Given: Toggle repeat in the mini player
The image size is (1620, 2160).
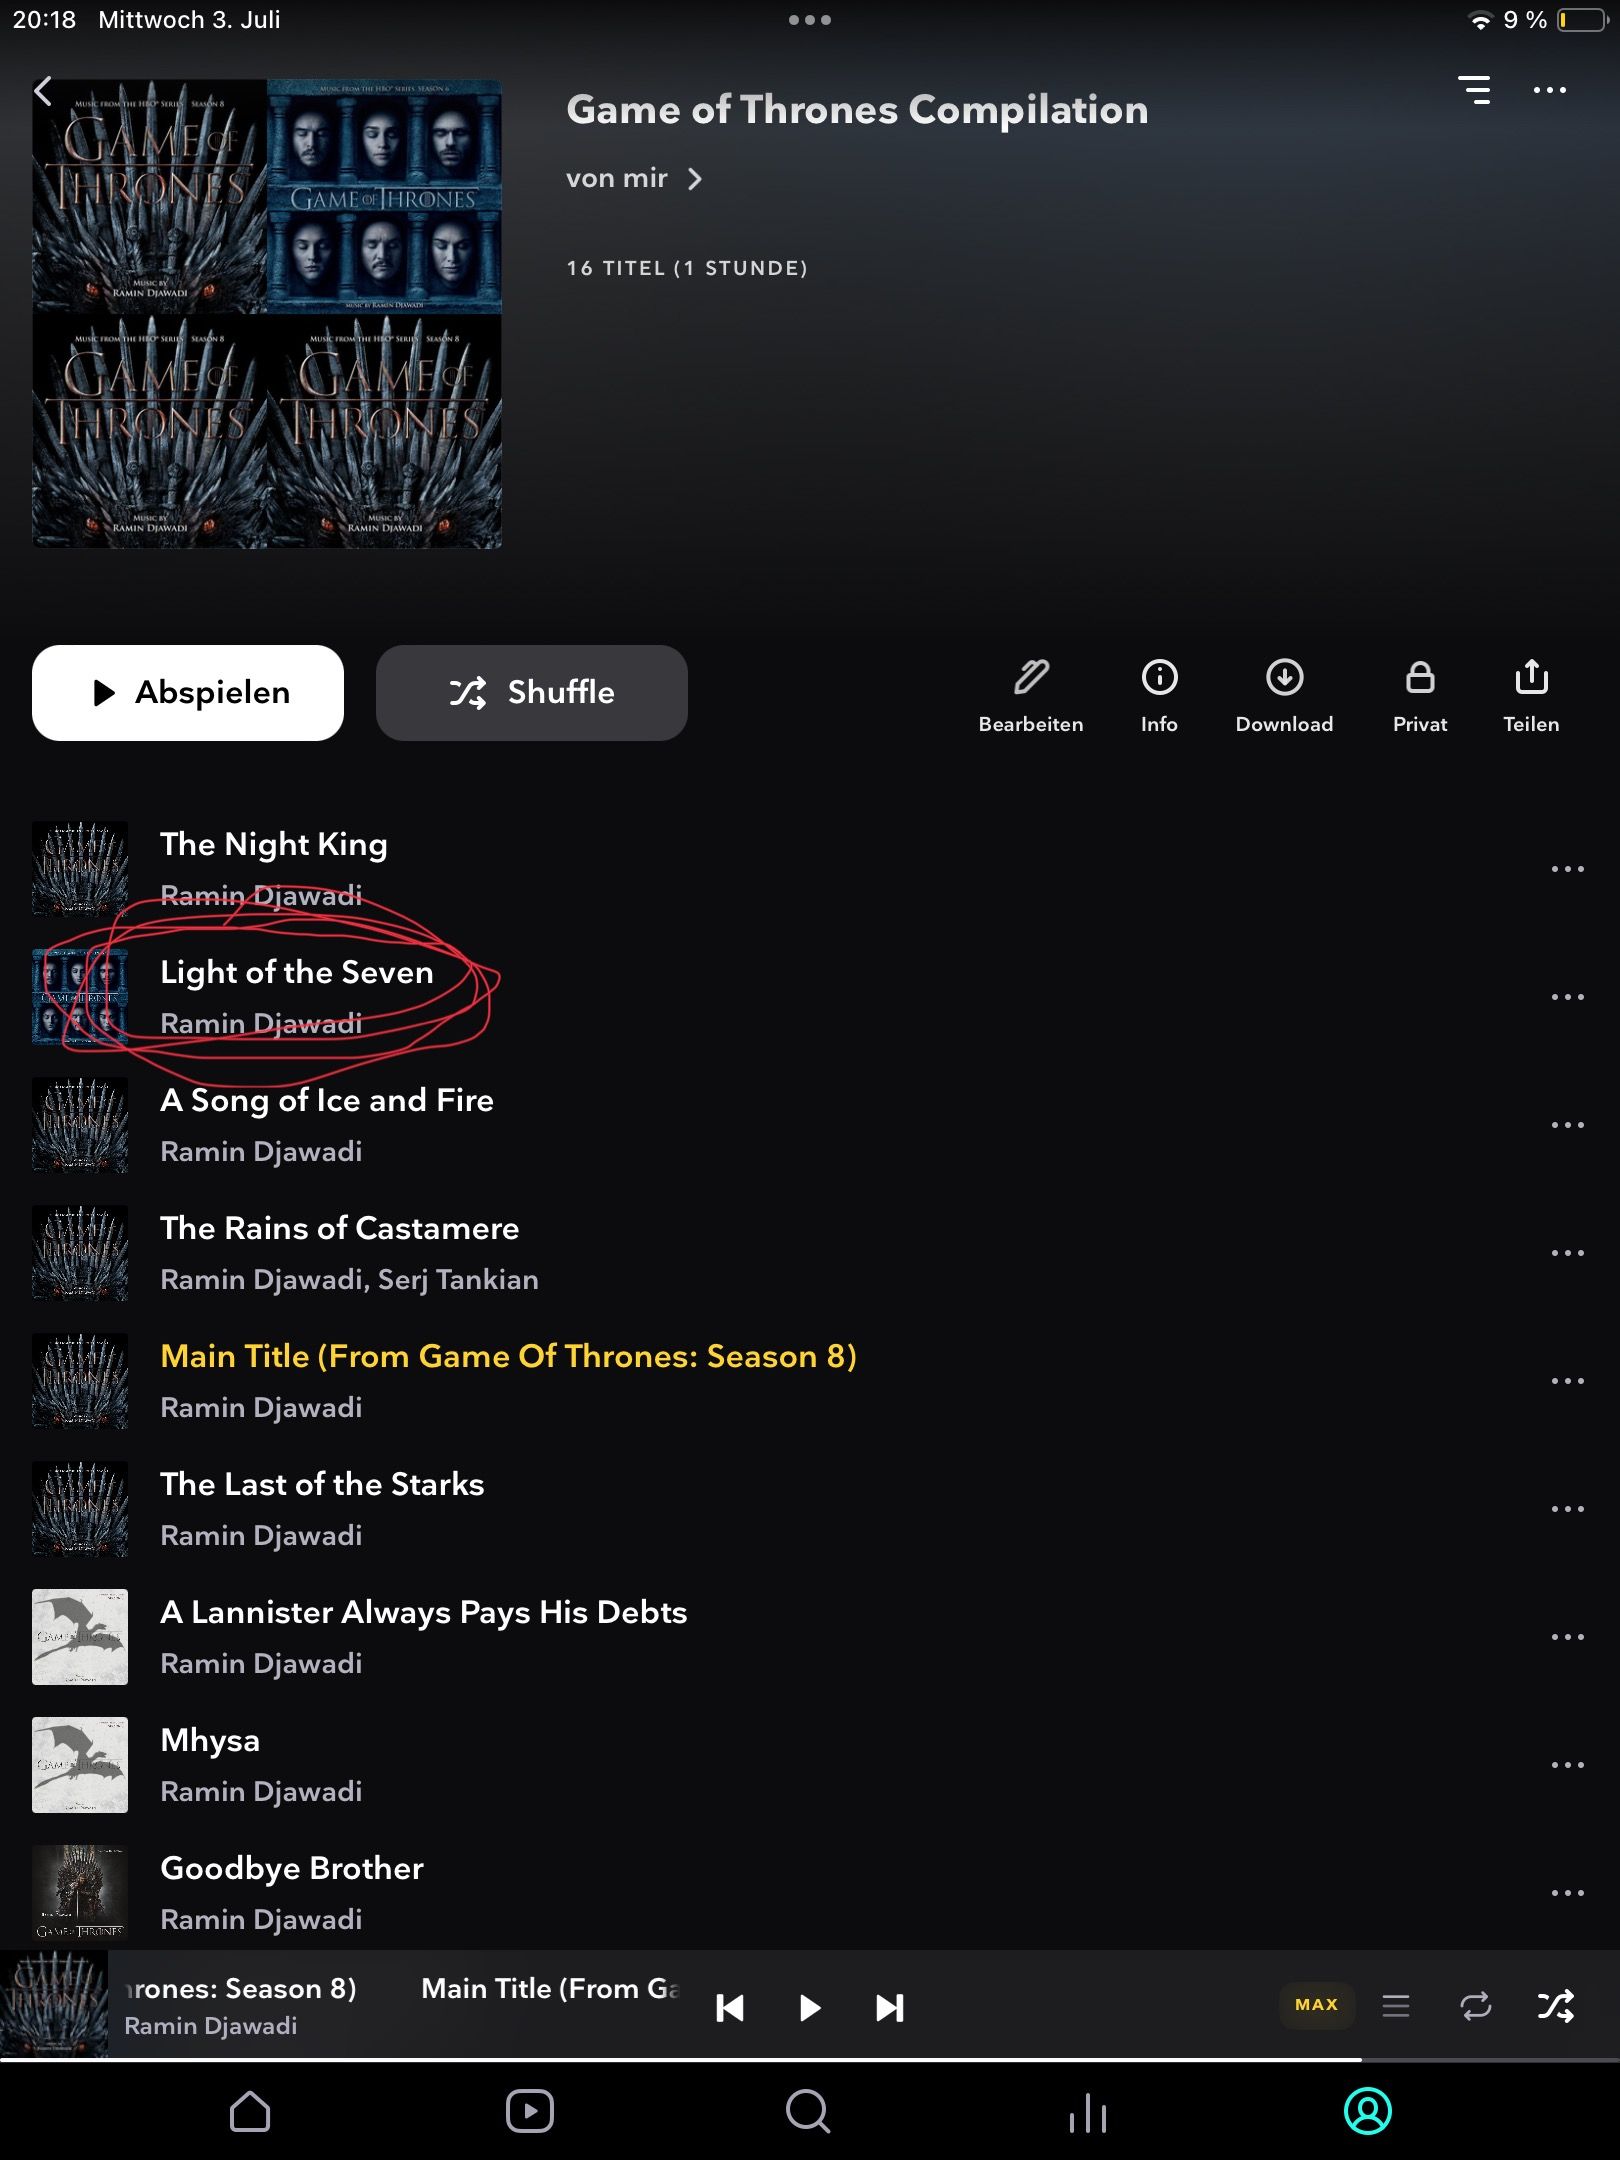Looking at the screenshot, I should [1476, 2005].
